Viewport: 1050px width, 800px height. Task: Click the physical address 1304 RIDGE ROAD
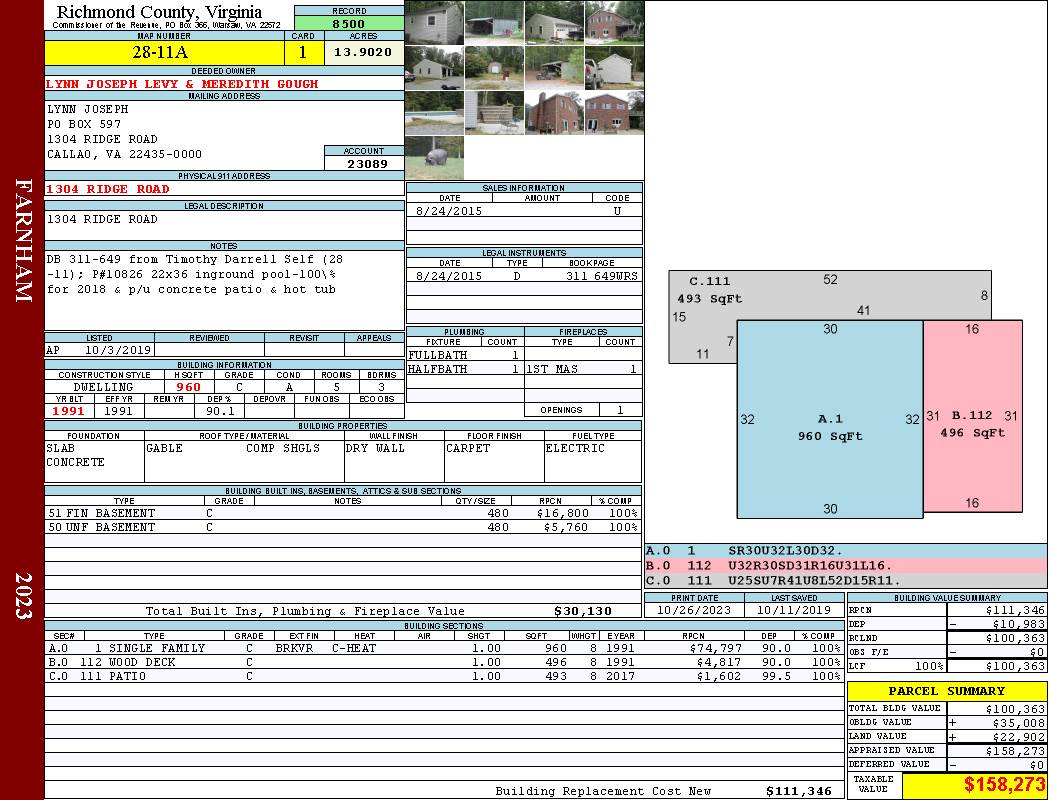[x=108, y=189]
